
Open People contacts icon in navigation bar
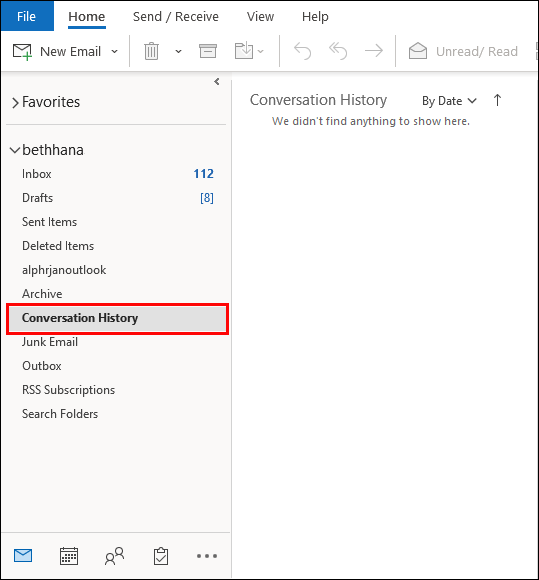coord(114,556)
